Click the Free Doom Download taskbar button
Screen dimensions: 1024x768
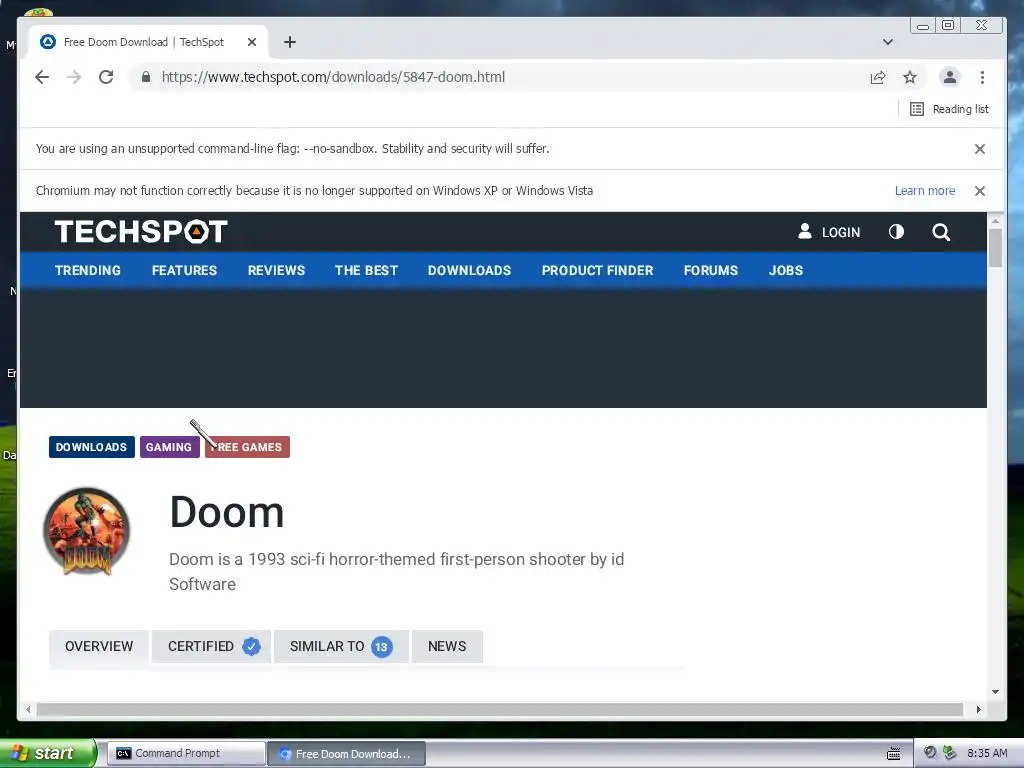click(x=347, y=754)
